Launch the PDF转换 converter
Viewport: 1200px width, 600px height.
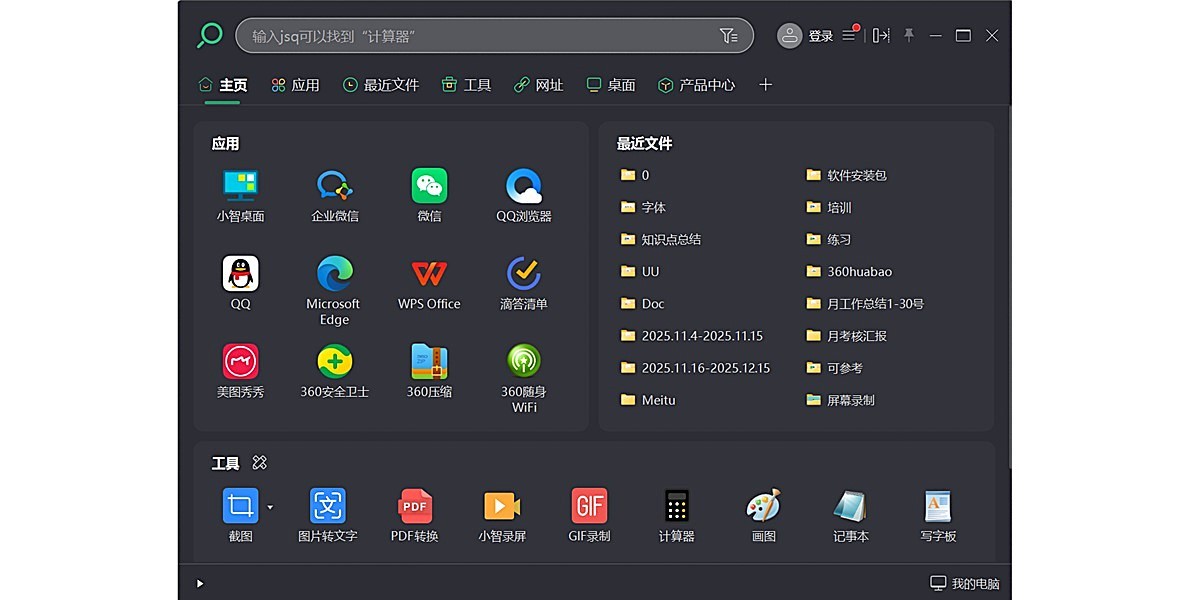(x=415, y=507)
